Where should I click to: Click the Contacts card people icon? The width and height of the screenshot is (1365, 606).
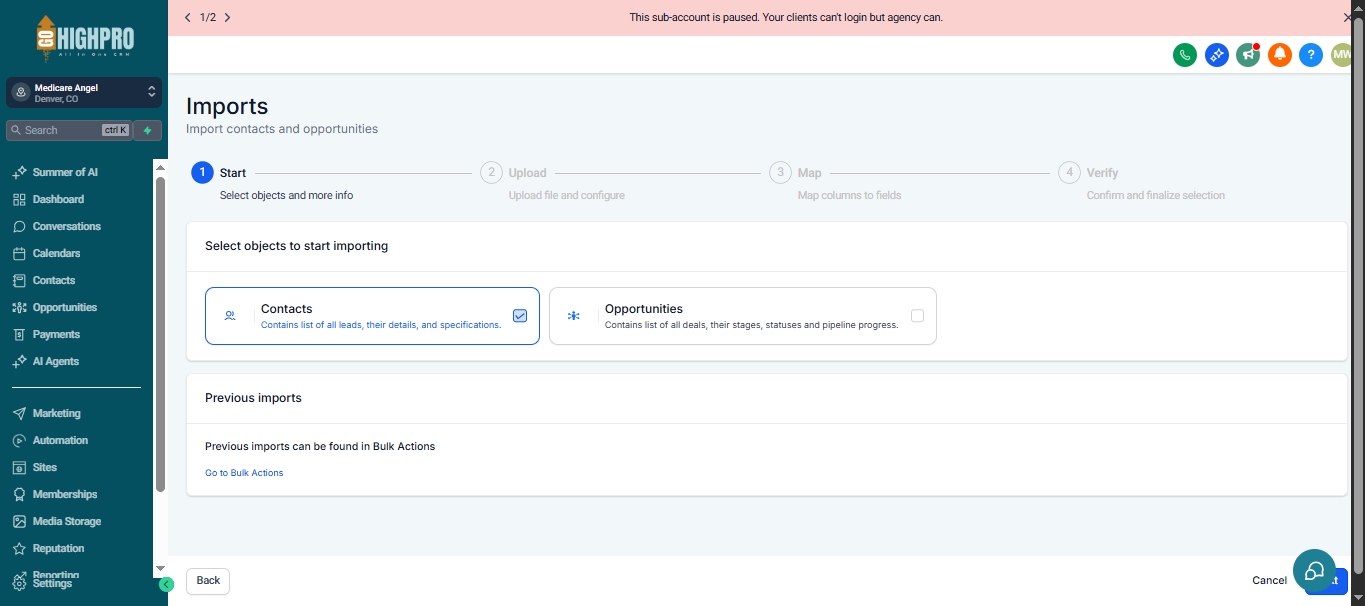tap(230, 316)
